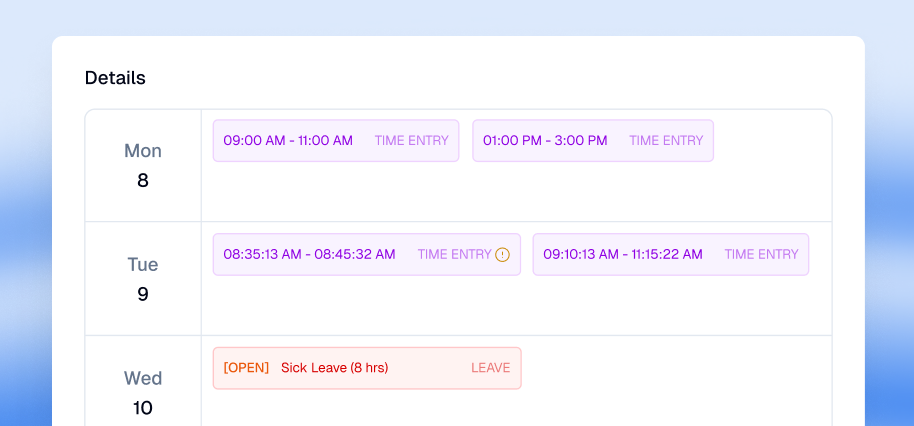Viewport: 914px width, 426px height.
Task: Click date number 10 under Wed
Action: click(143, 408)
